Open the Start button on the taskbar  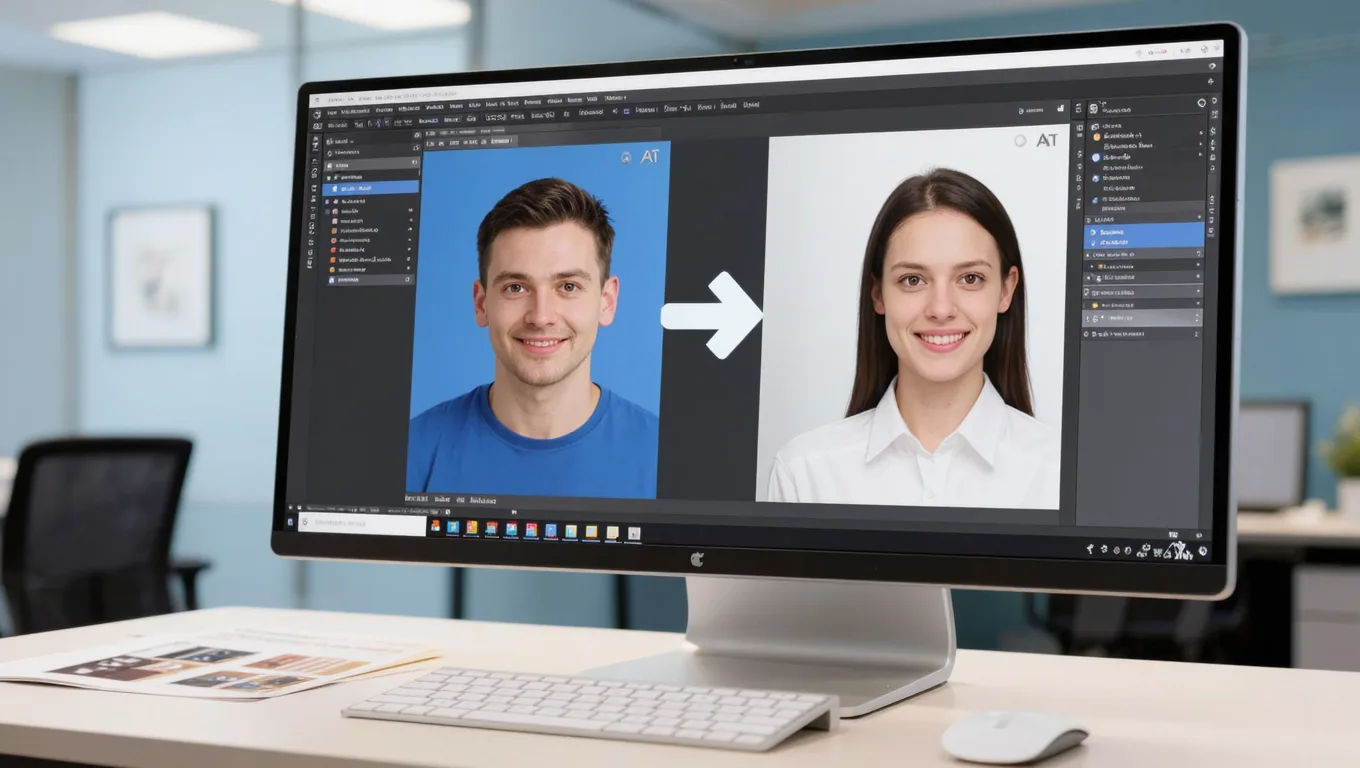[291, 522]
